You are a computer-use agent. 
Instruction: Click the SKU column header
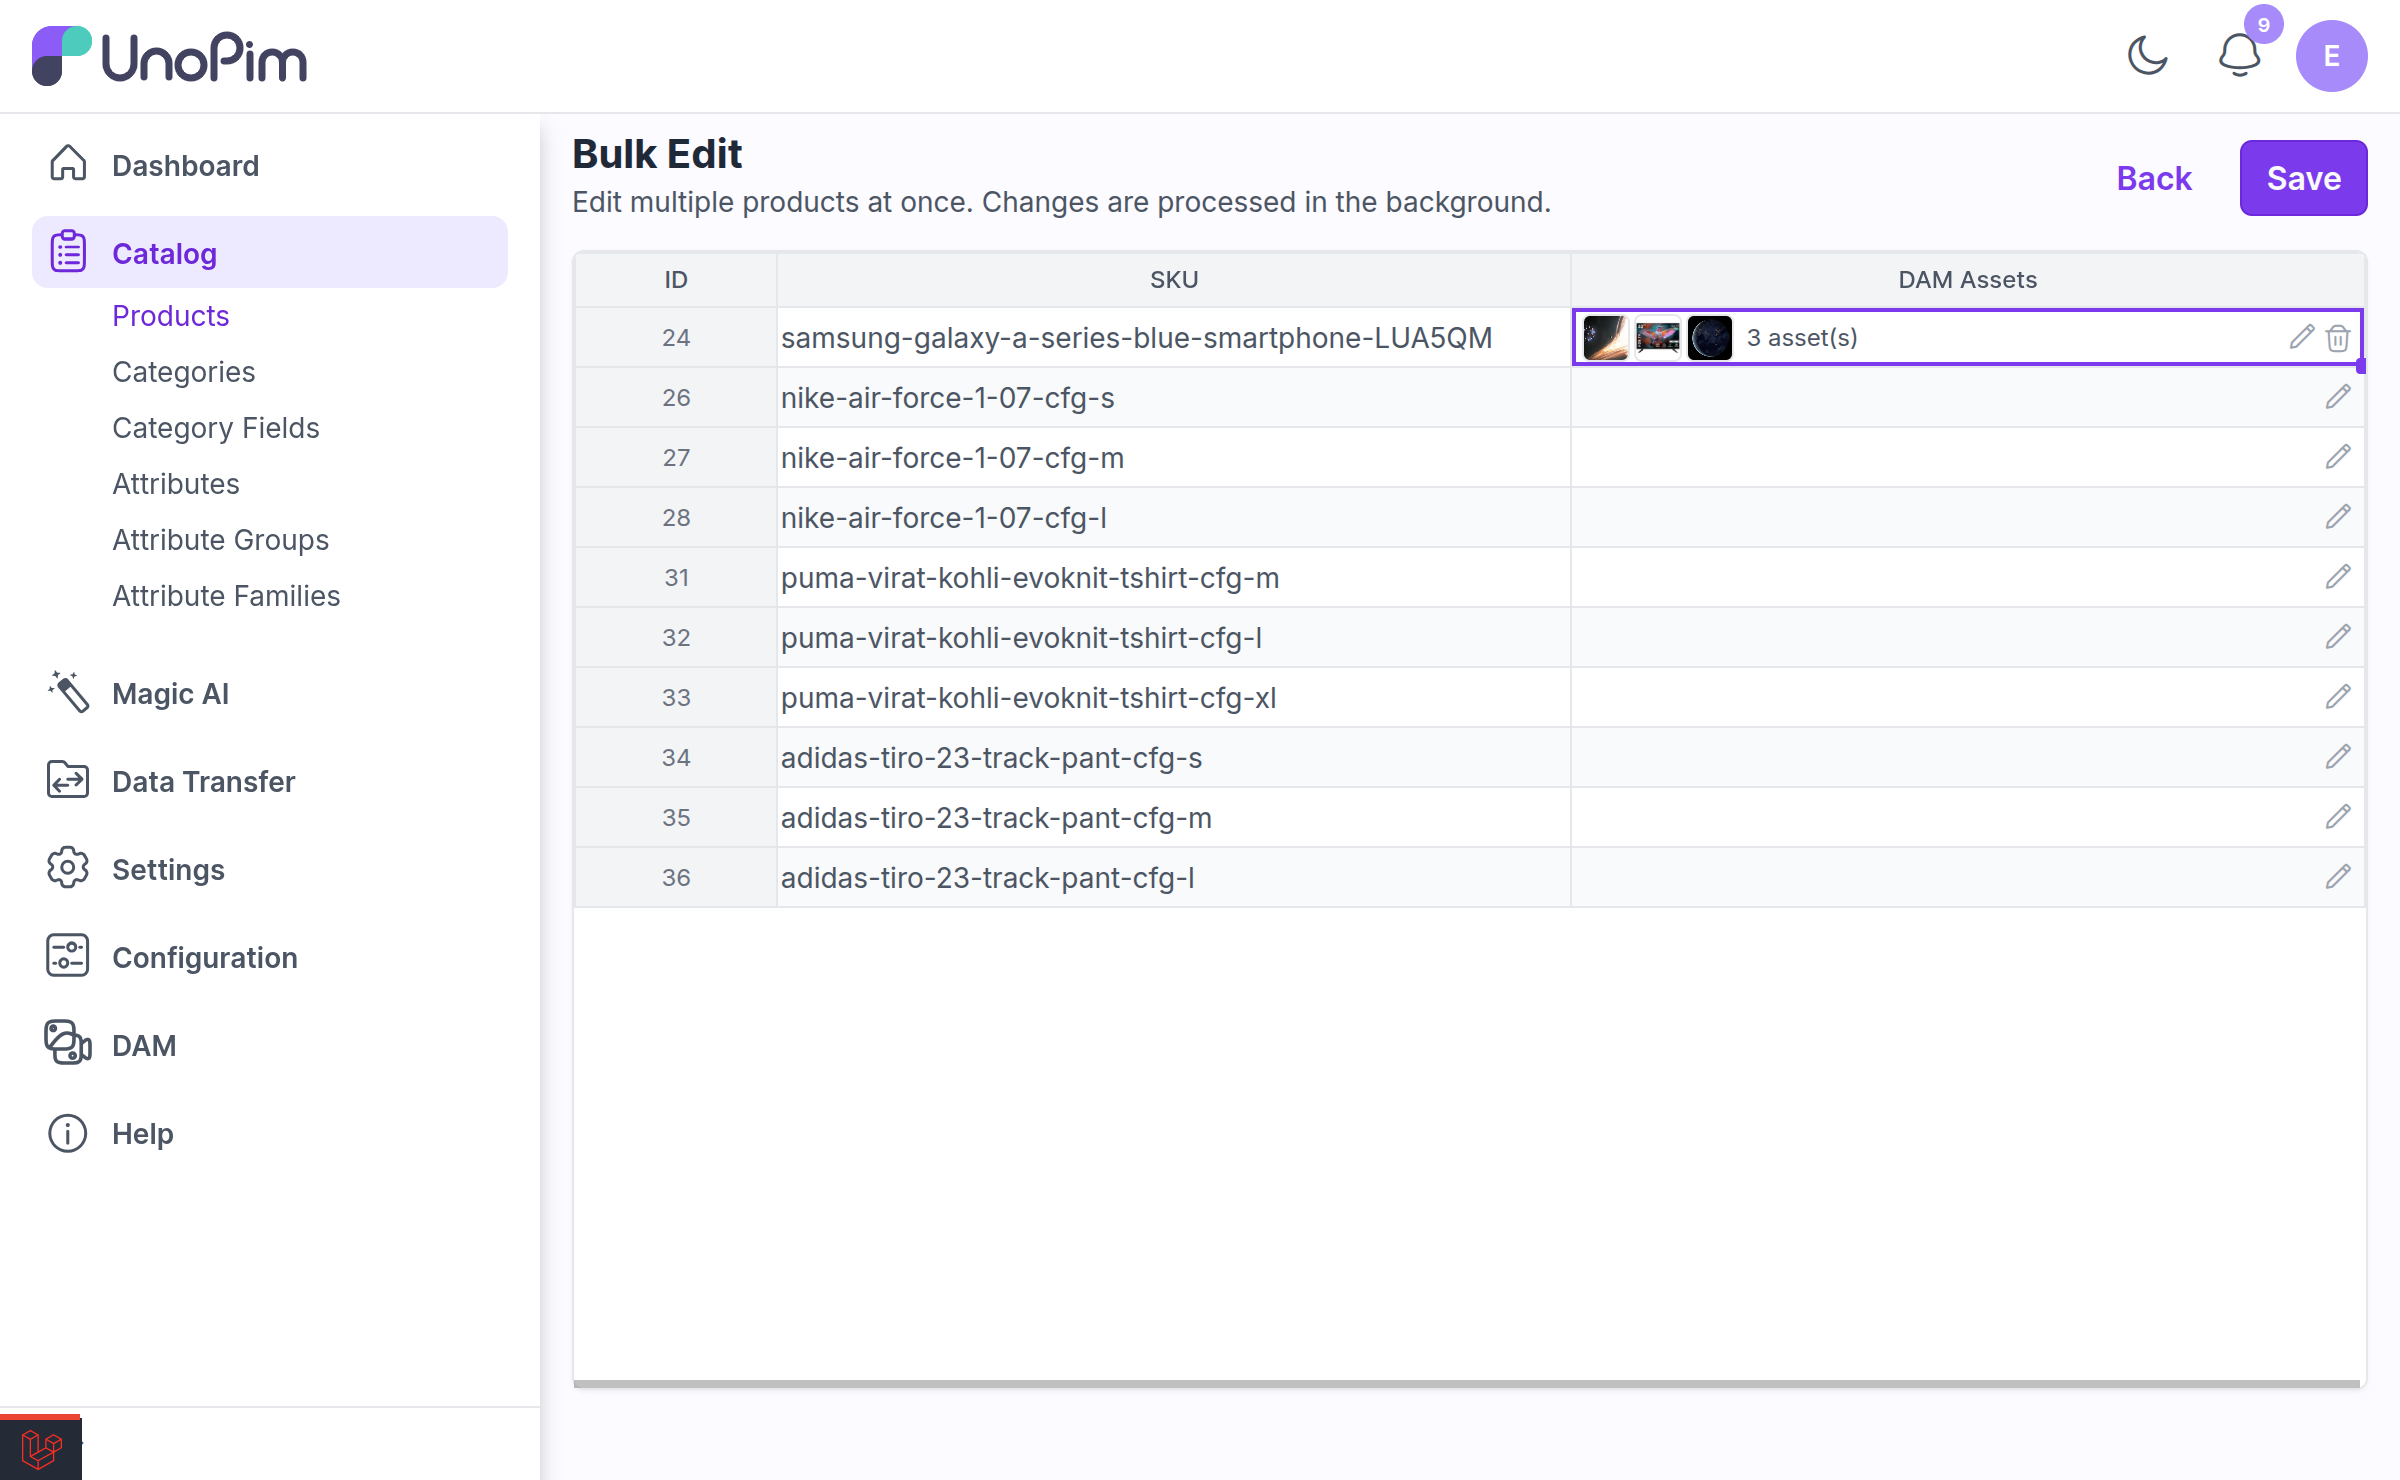[x=1174, y=279]
